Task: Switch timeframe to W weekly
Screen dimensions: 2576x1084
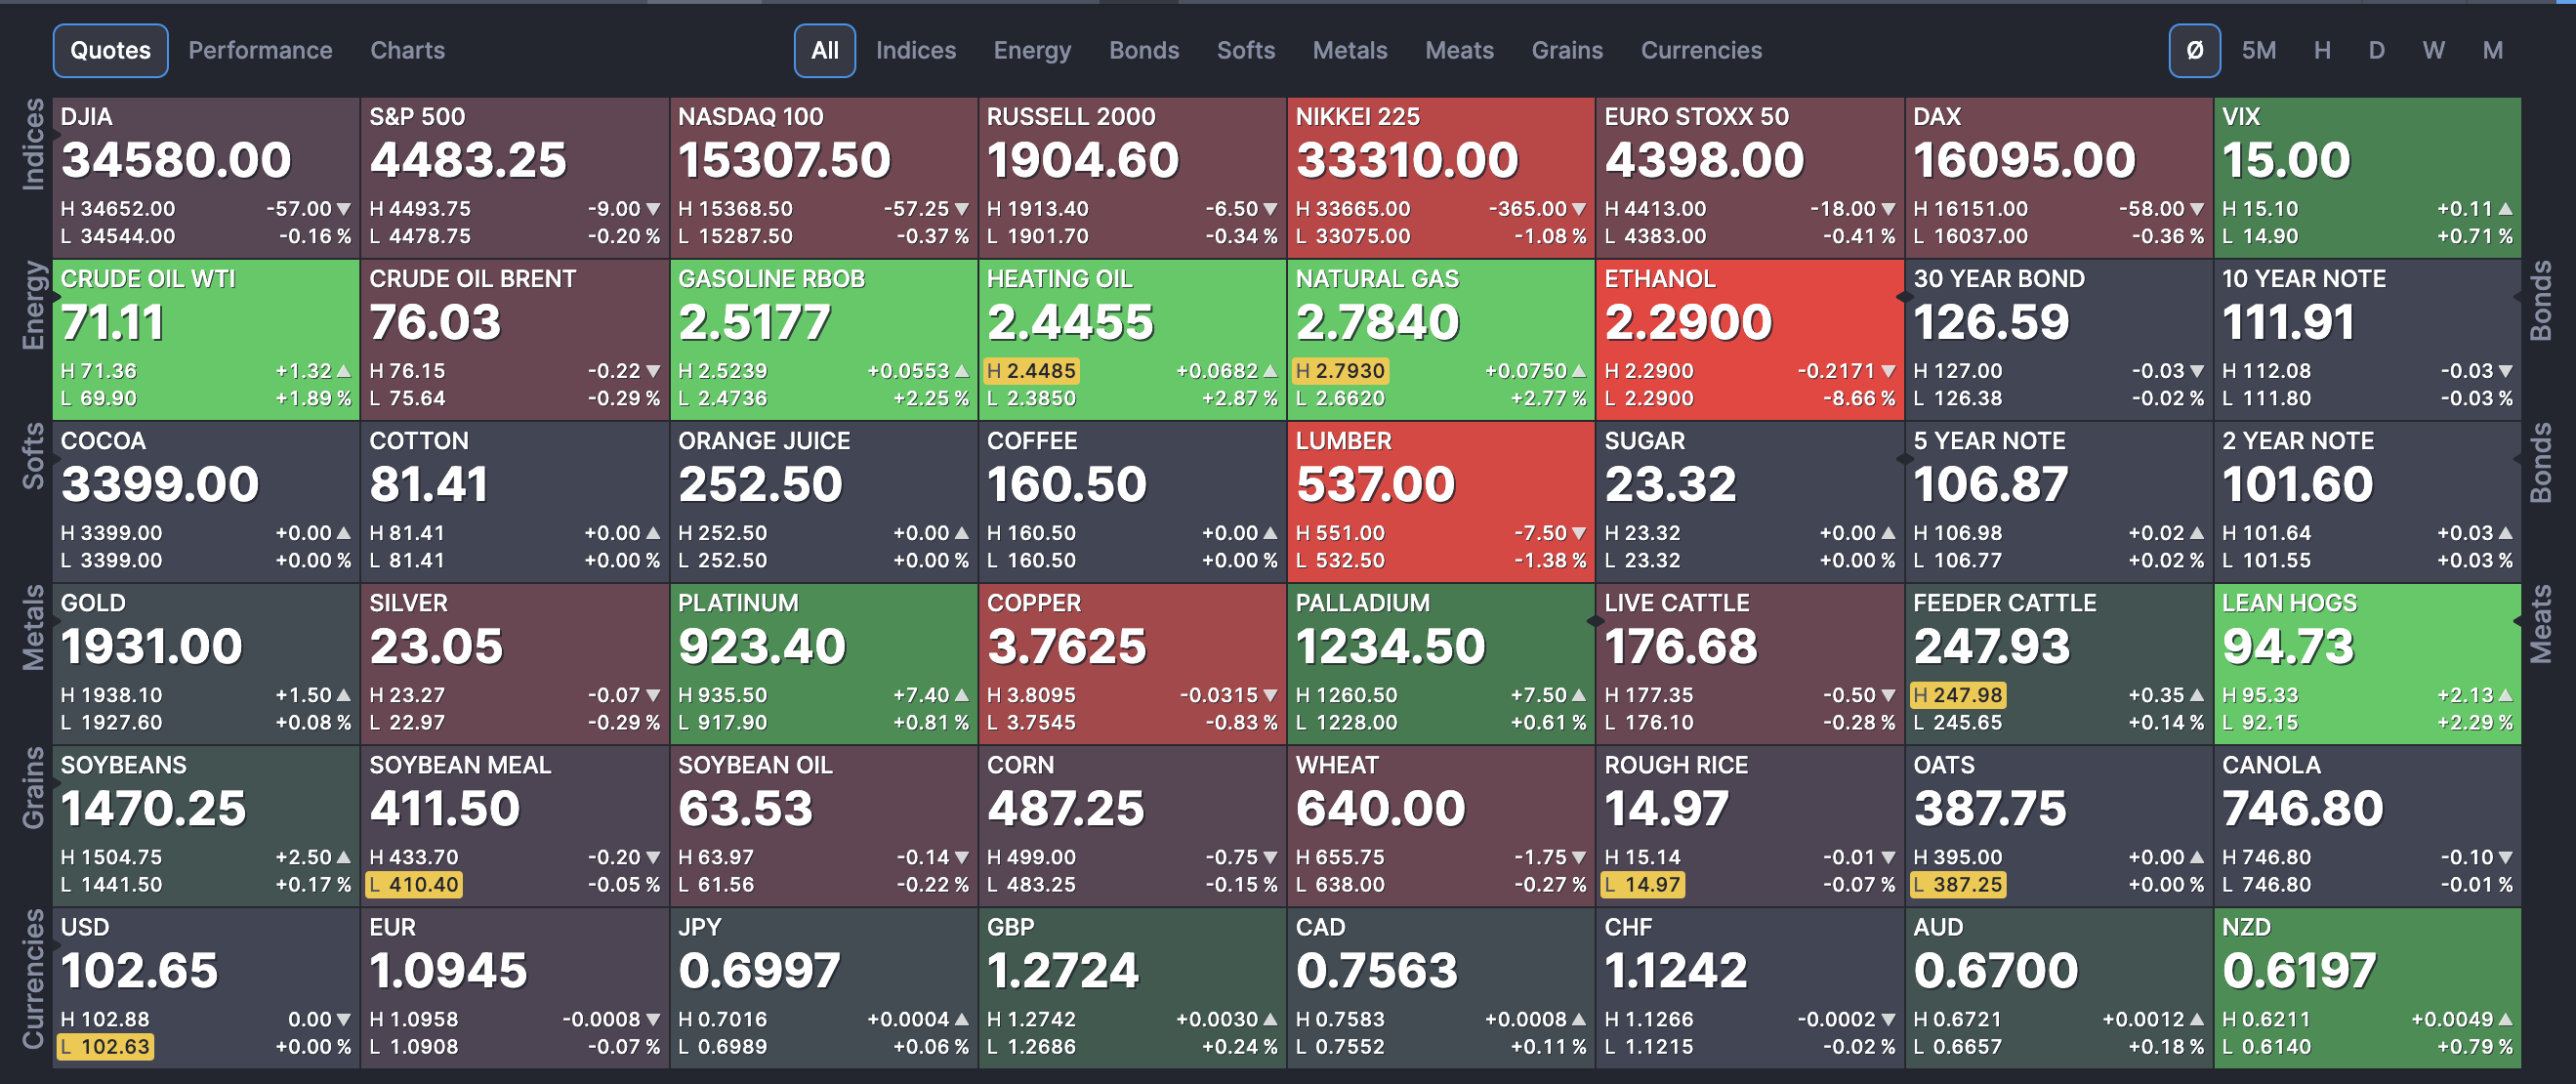Action: [2433, 50]
